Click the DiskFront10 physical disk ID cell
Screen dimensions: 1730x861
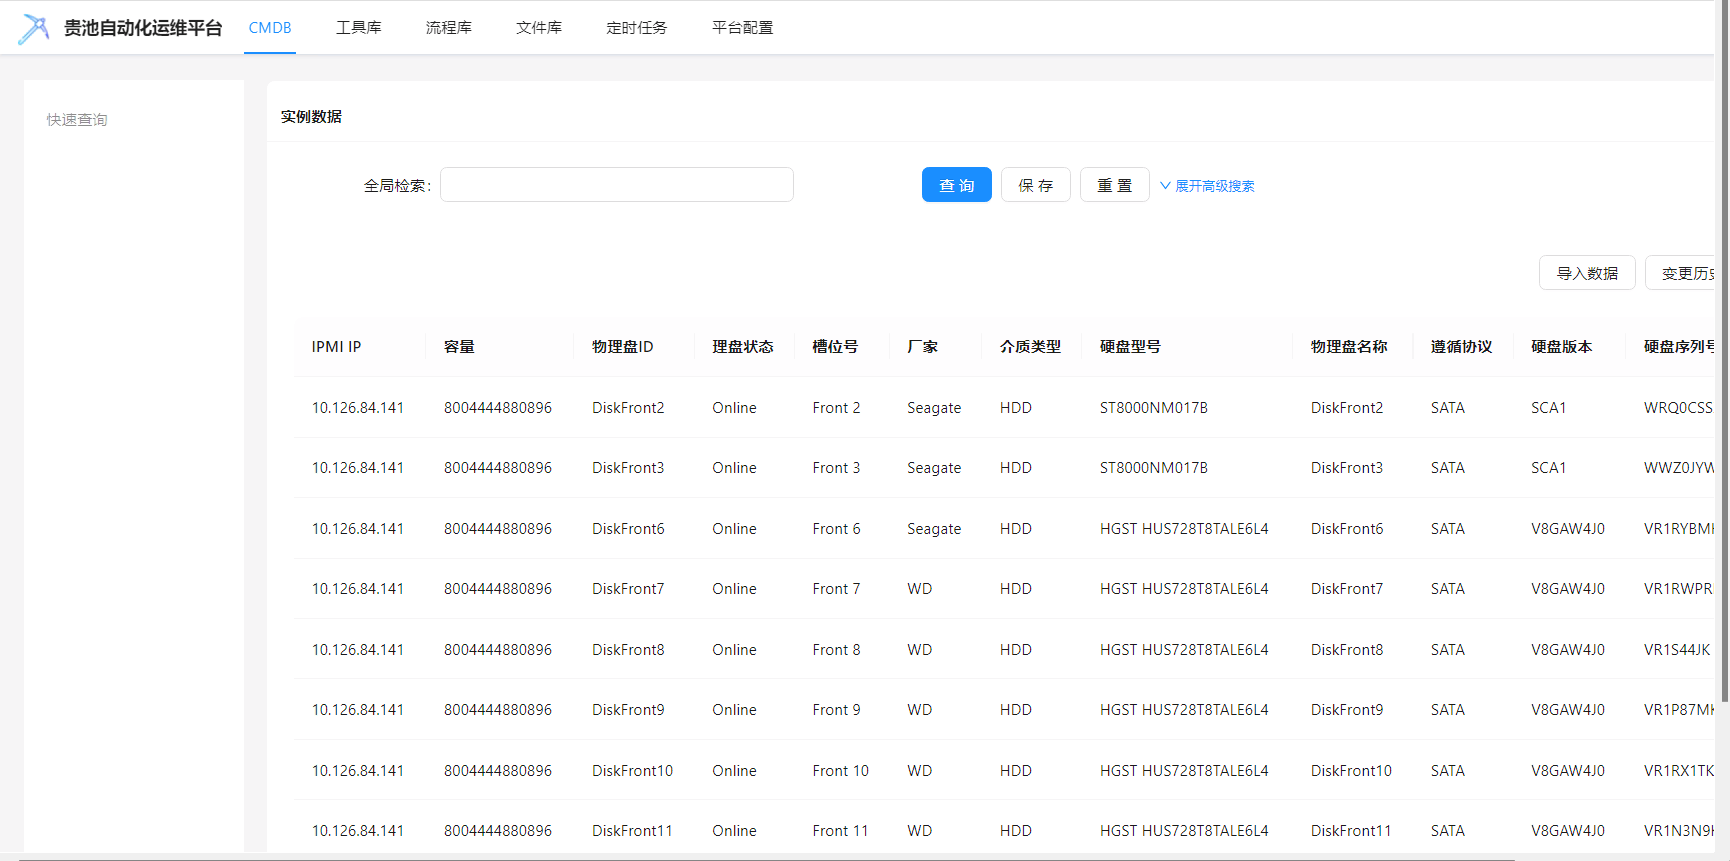(x=633, y=771)
